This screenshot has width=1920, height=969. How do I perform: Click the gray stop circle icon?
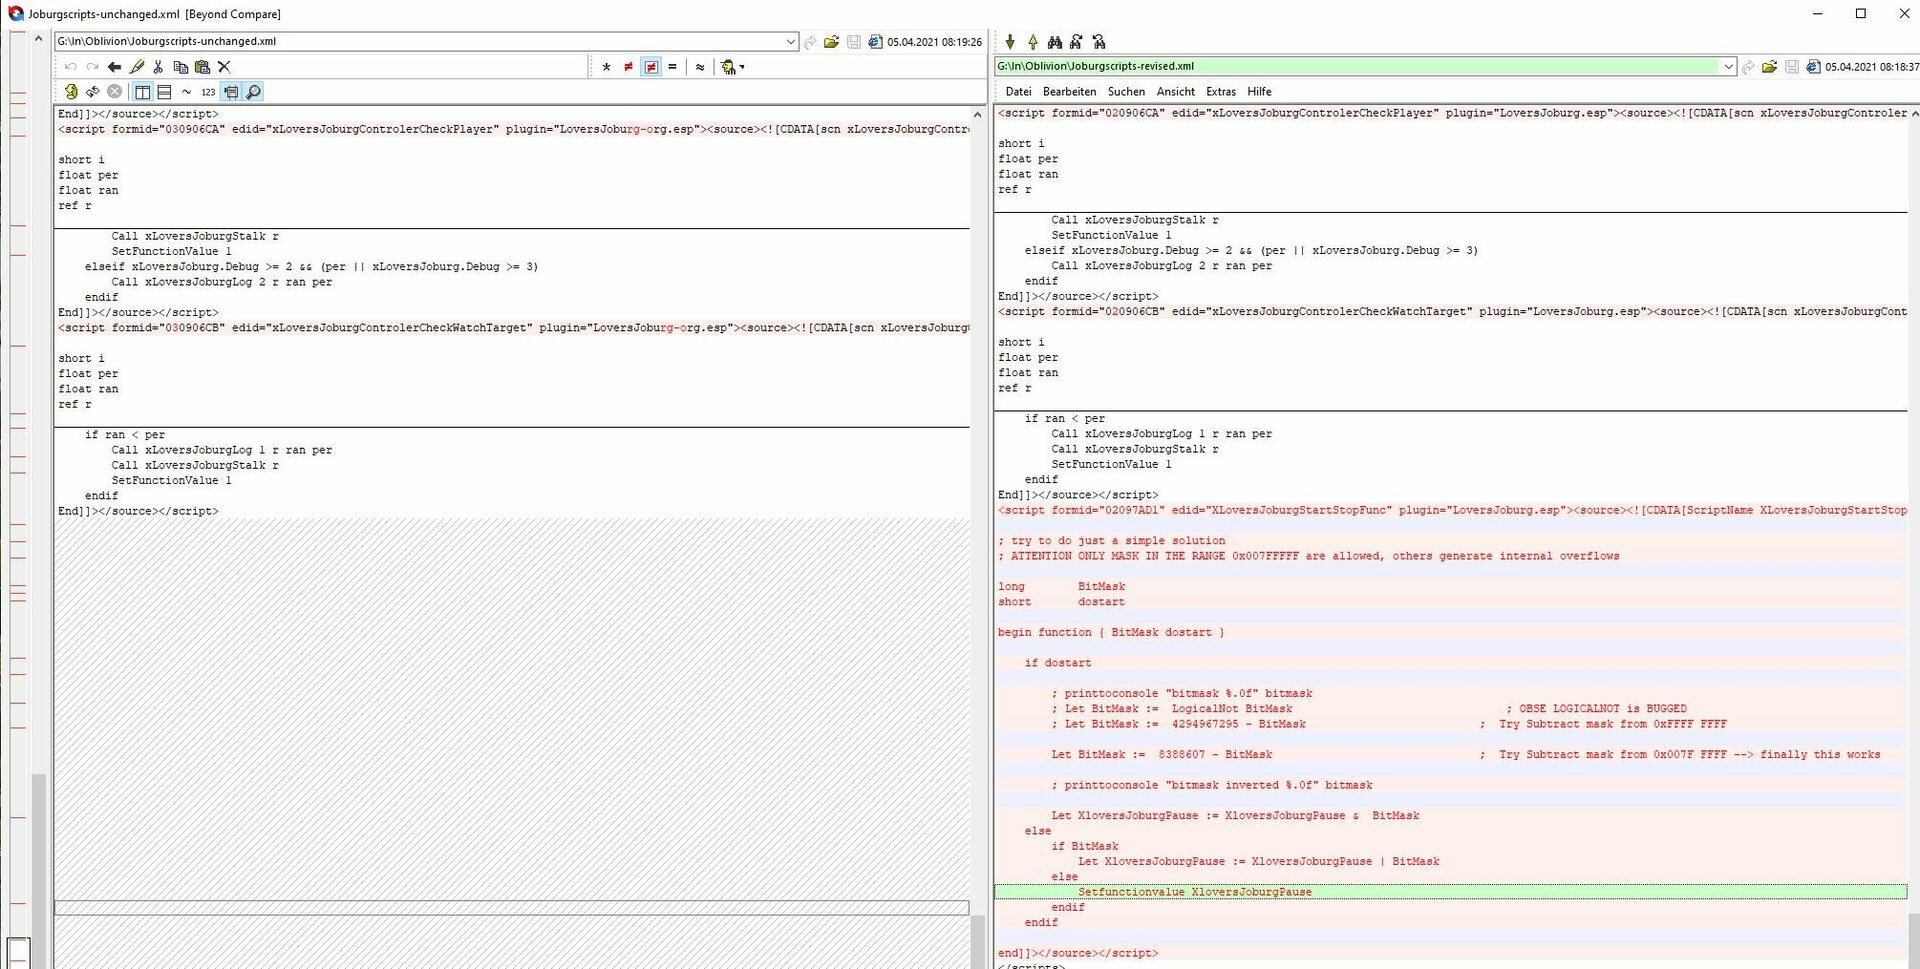pyautogui.click(x=115, y=92)
